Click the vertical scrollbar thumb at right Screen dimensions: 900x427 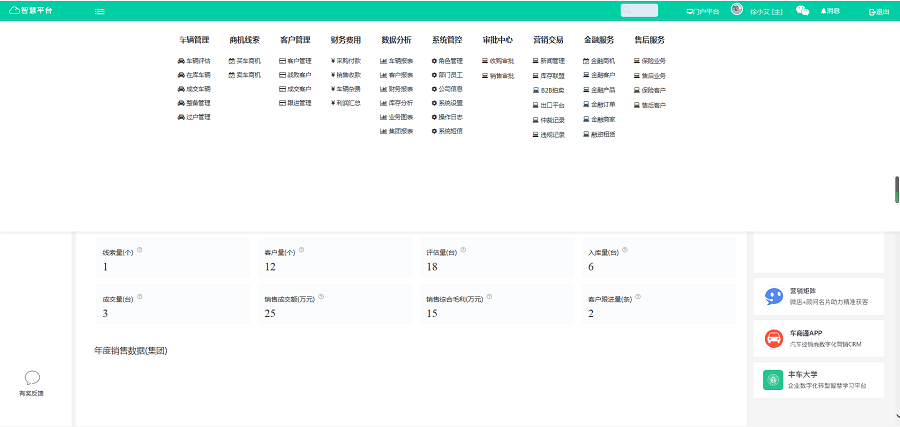click(896, 190)
